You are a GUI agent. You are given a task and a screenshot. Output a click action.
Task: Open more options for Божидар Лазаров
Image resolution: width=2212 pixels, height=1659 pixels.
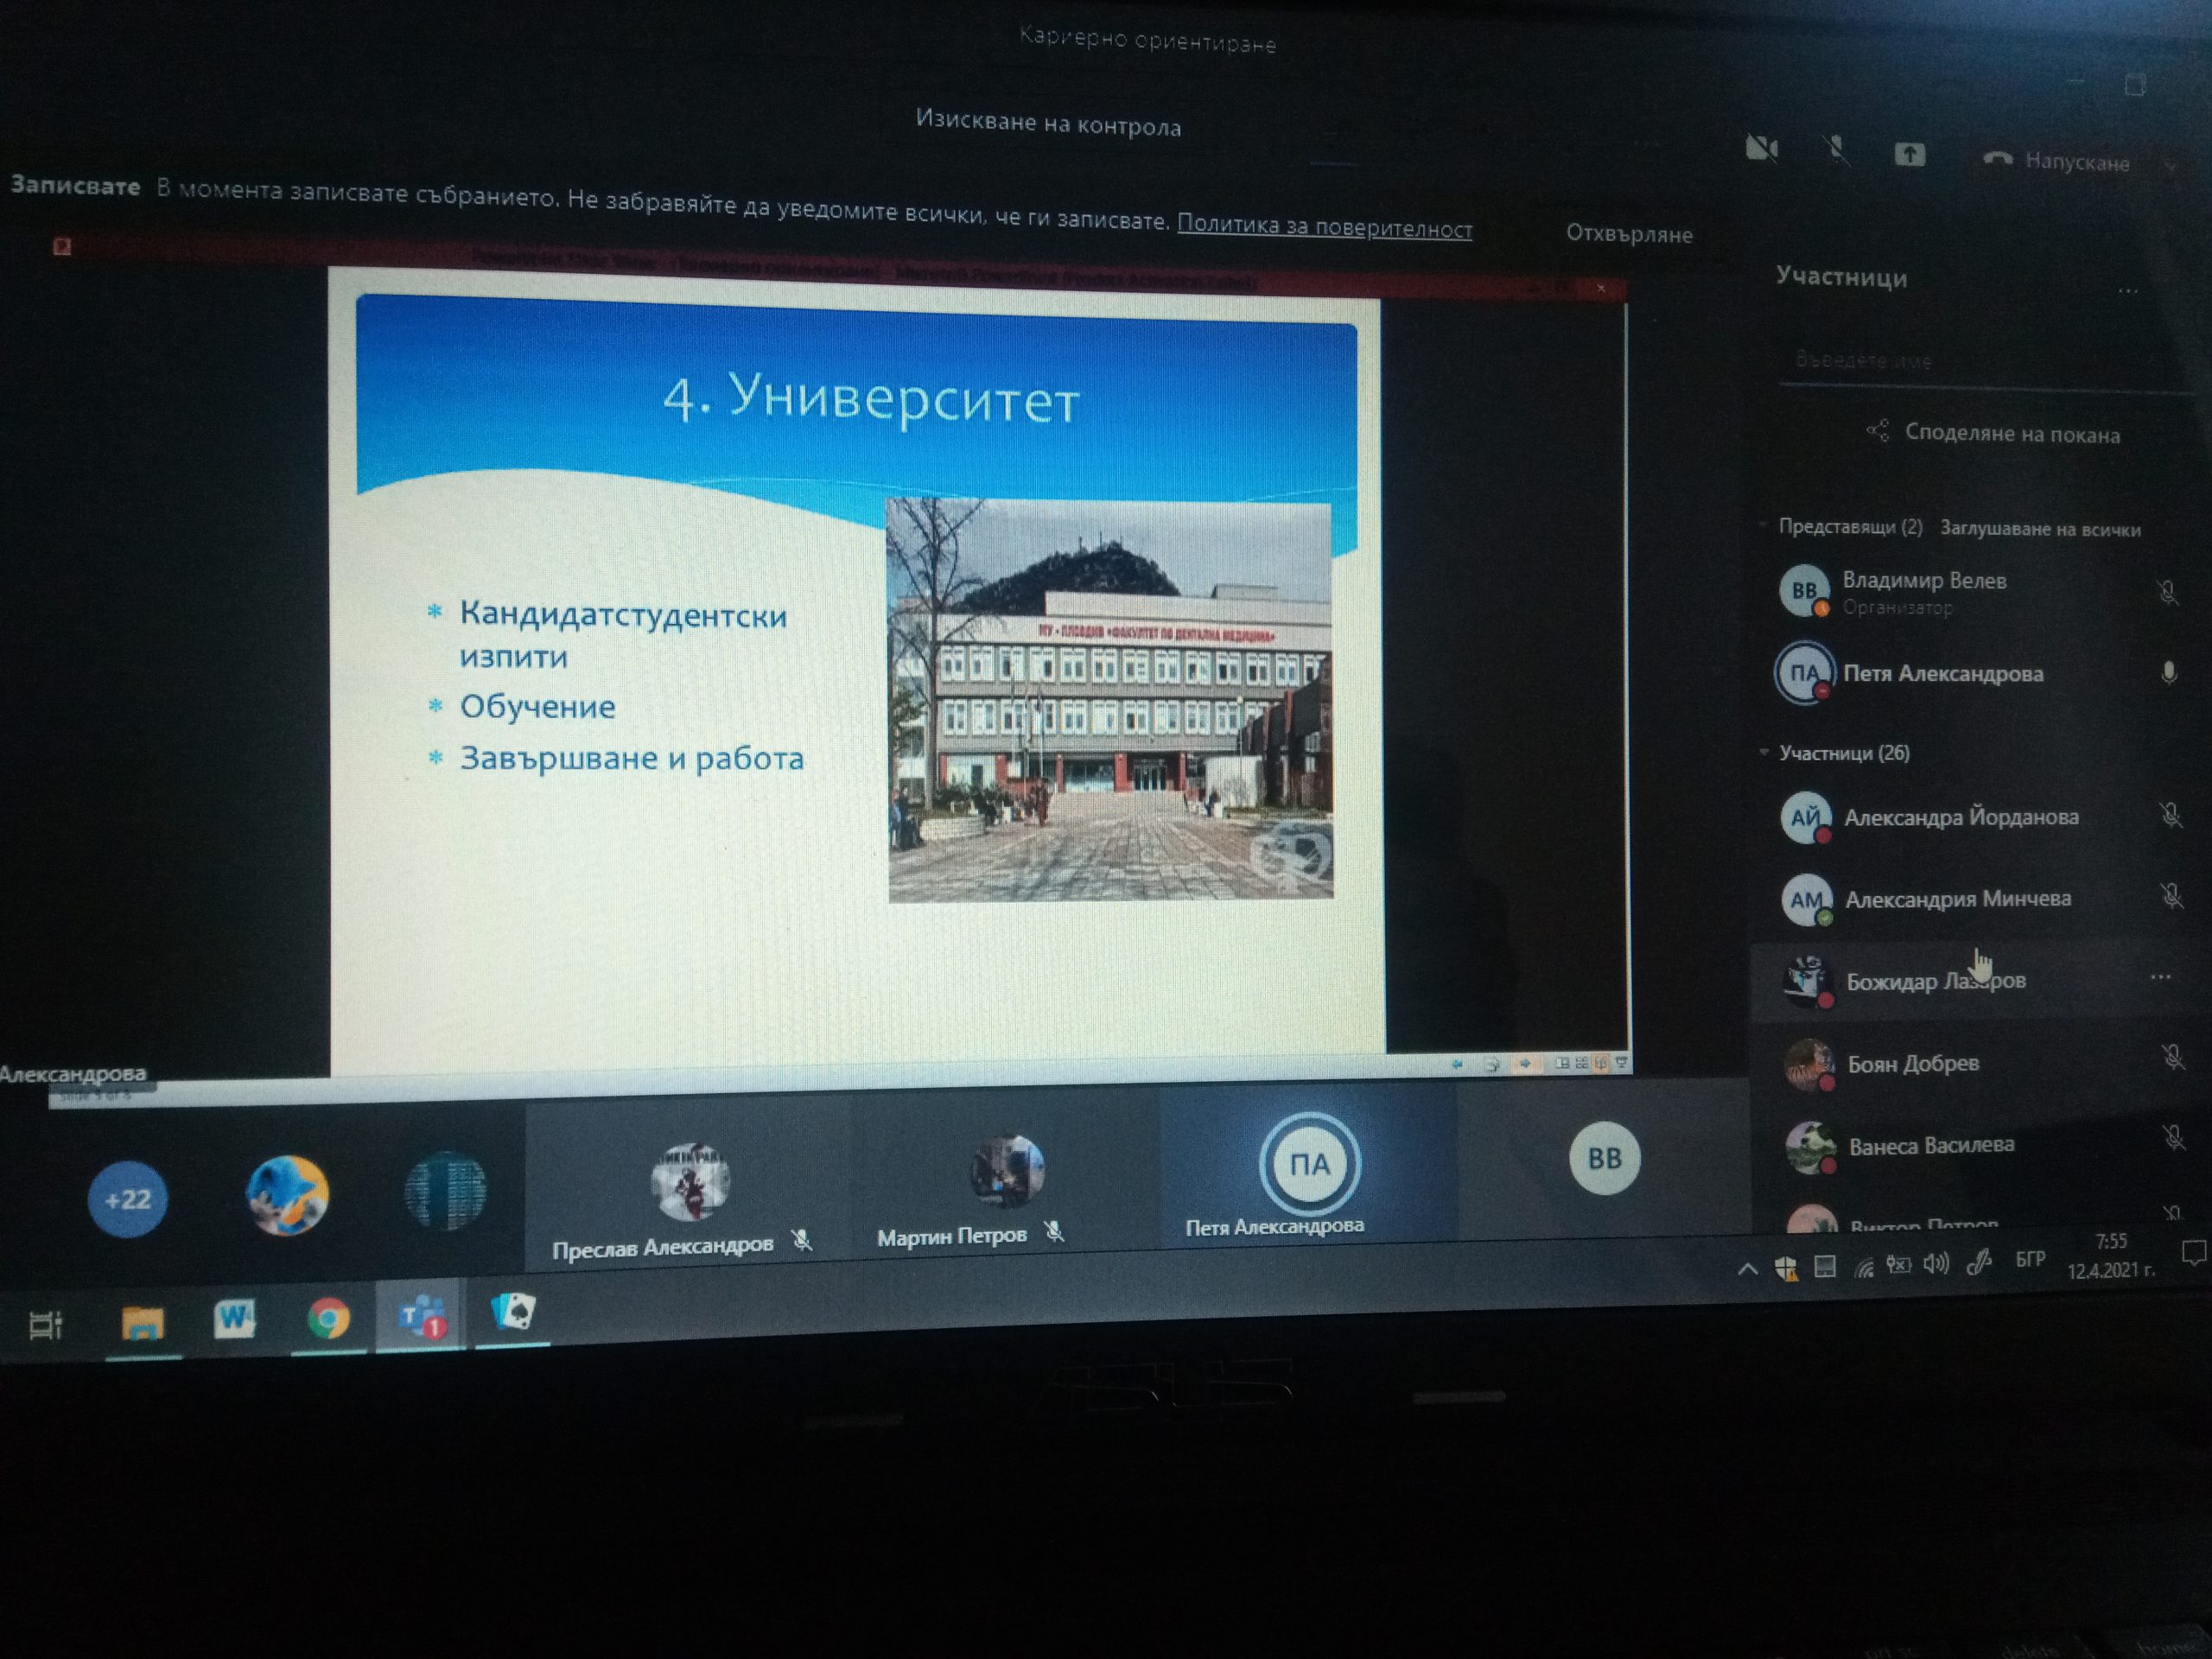(2160, 977)
